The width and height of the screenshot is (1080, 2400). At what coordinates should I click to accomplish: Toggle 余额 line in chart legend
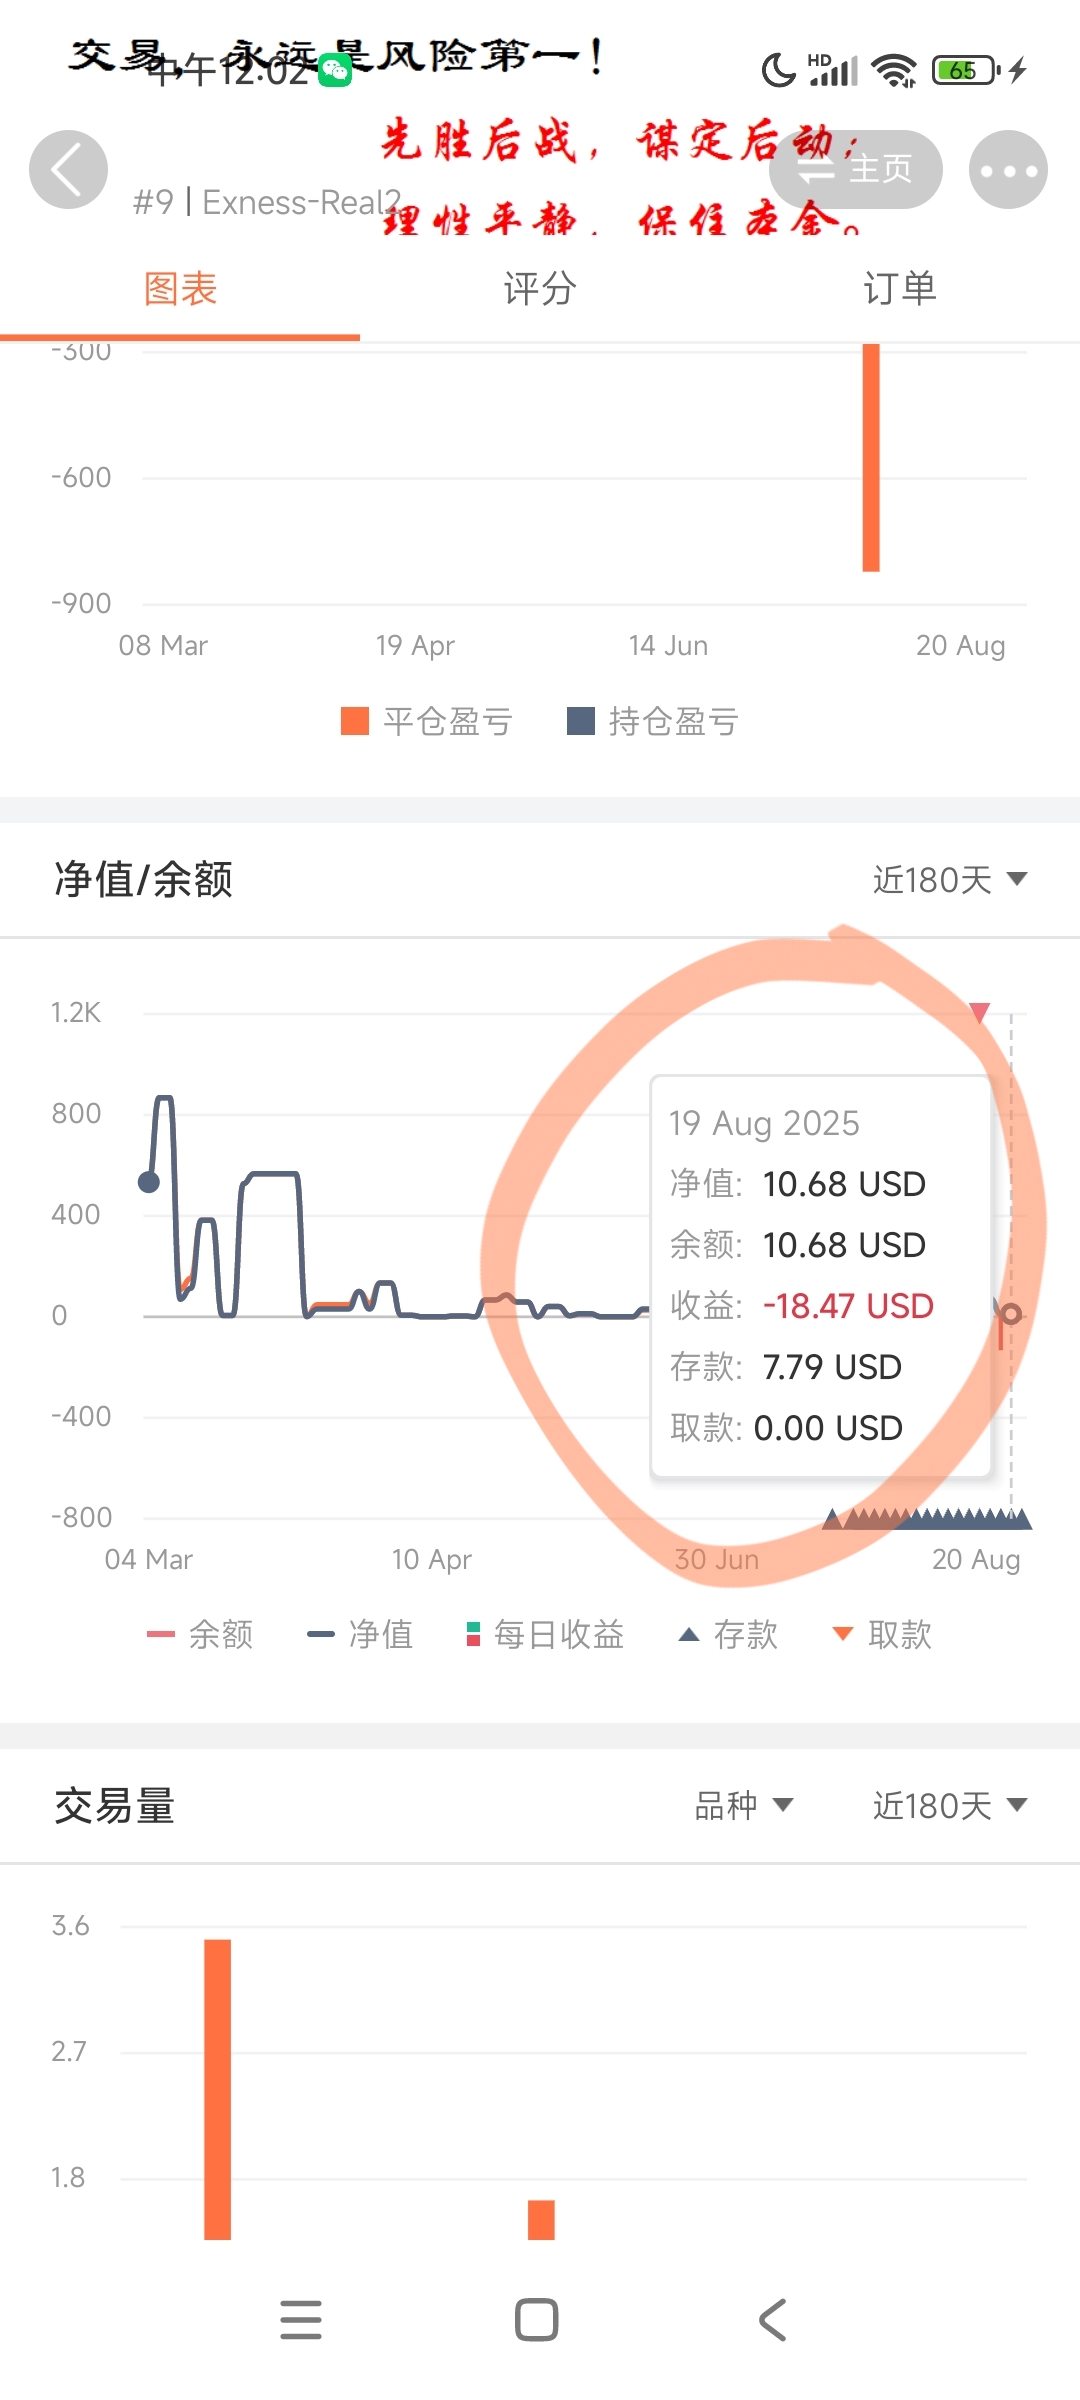point(200,1635)
